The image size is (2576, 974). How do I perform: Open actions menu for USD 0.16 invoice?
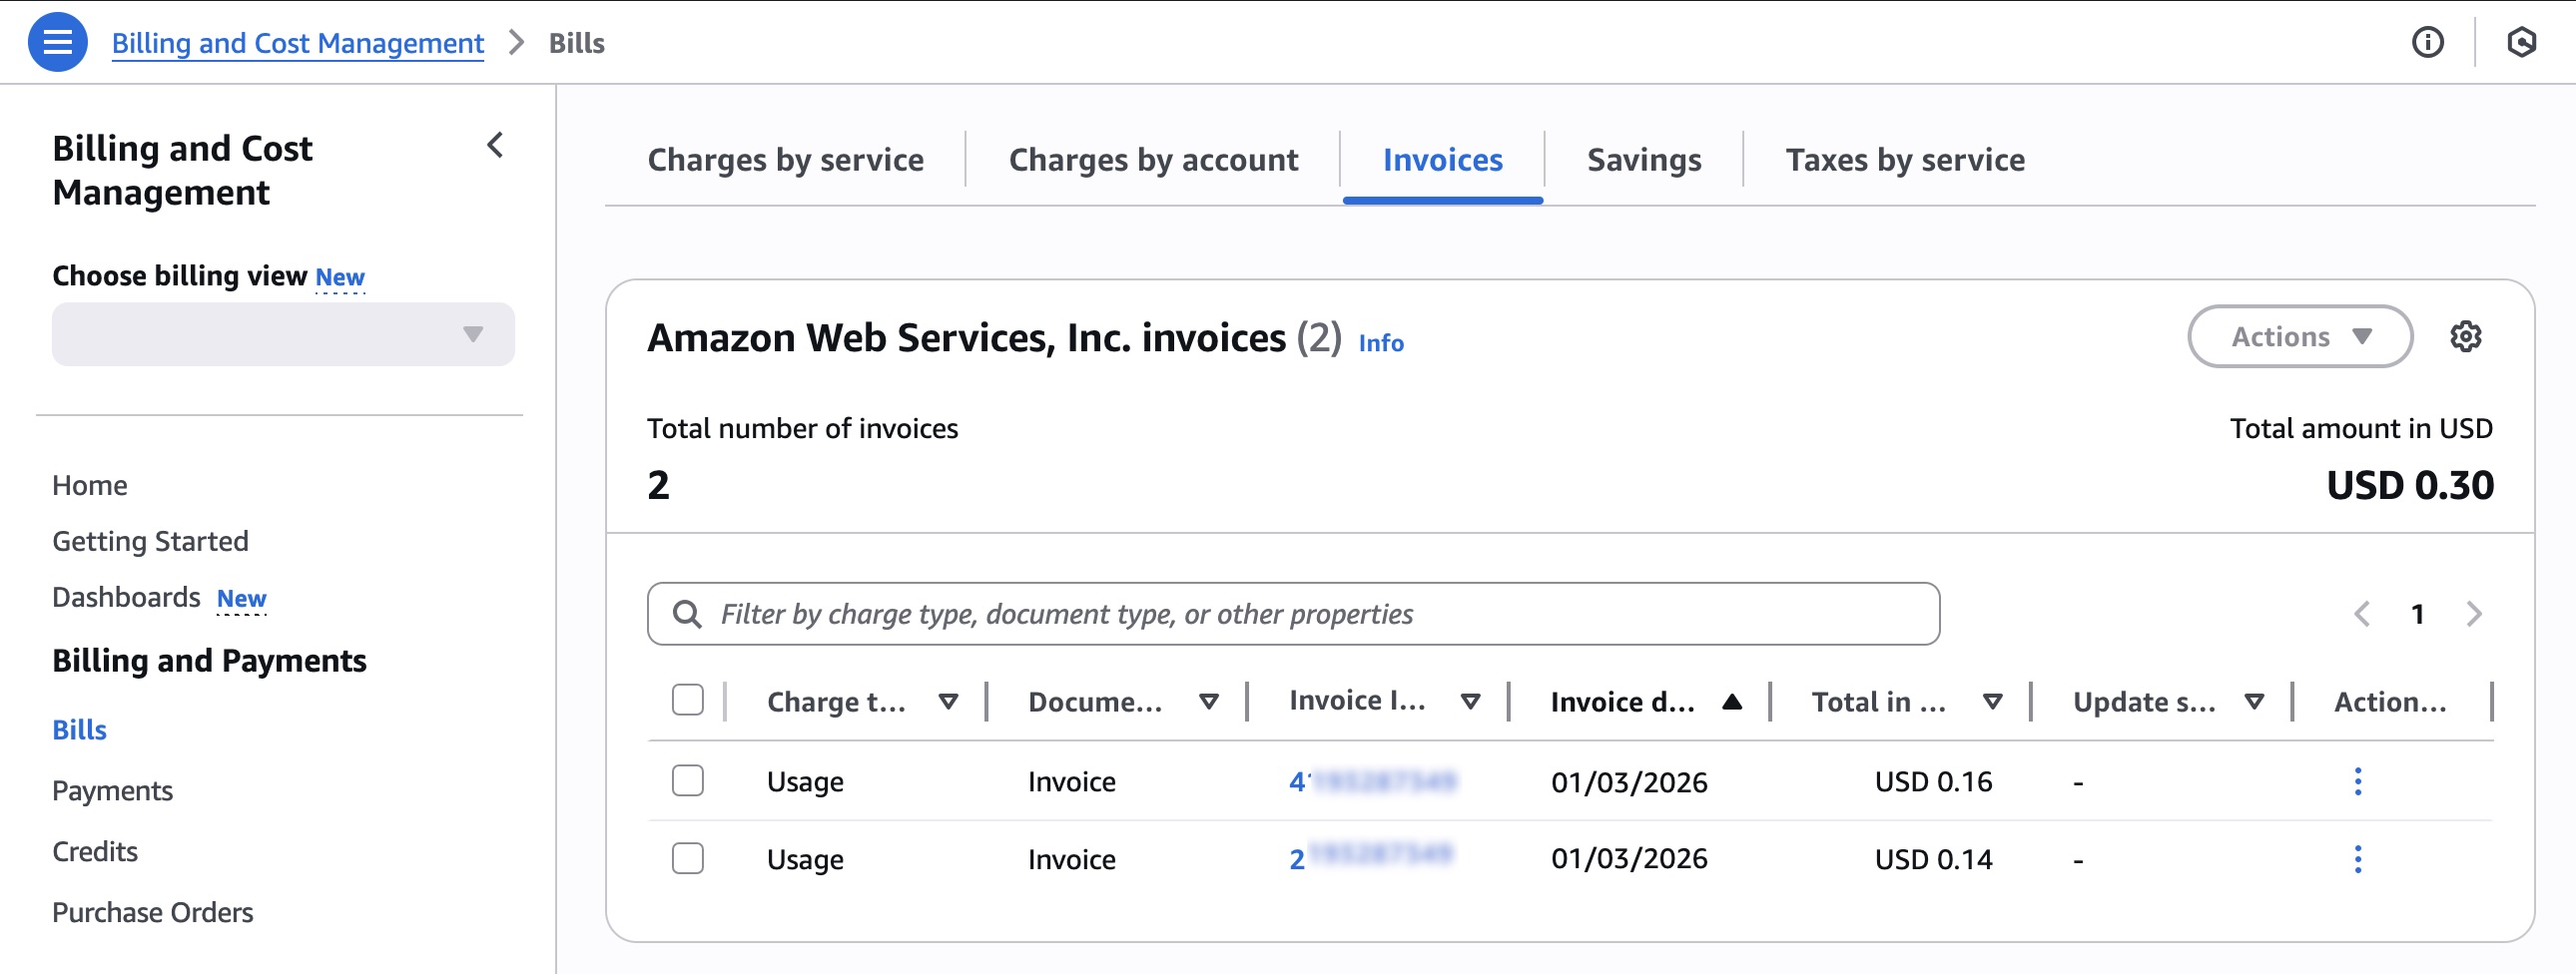(2357, 781)
